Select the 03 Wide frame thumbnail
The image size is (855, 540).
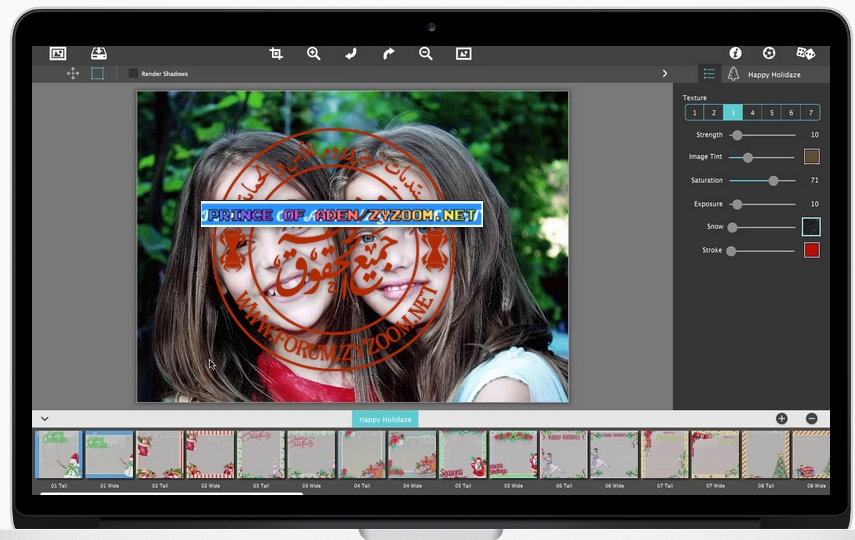[x=311, y=454]
